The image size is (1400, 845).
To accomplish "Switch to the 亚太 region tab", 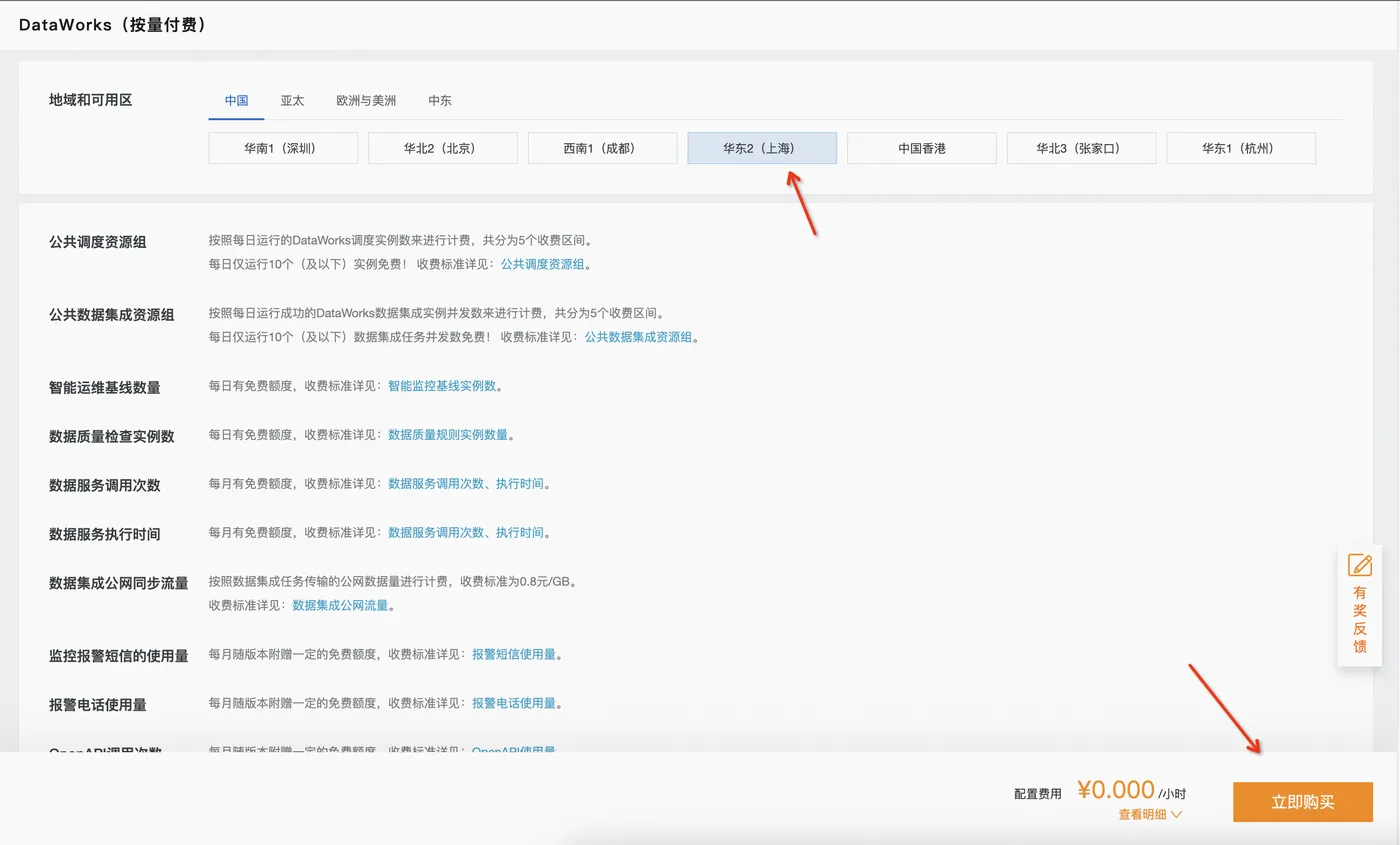I will point(292,100).
